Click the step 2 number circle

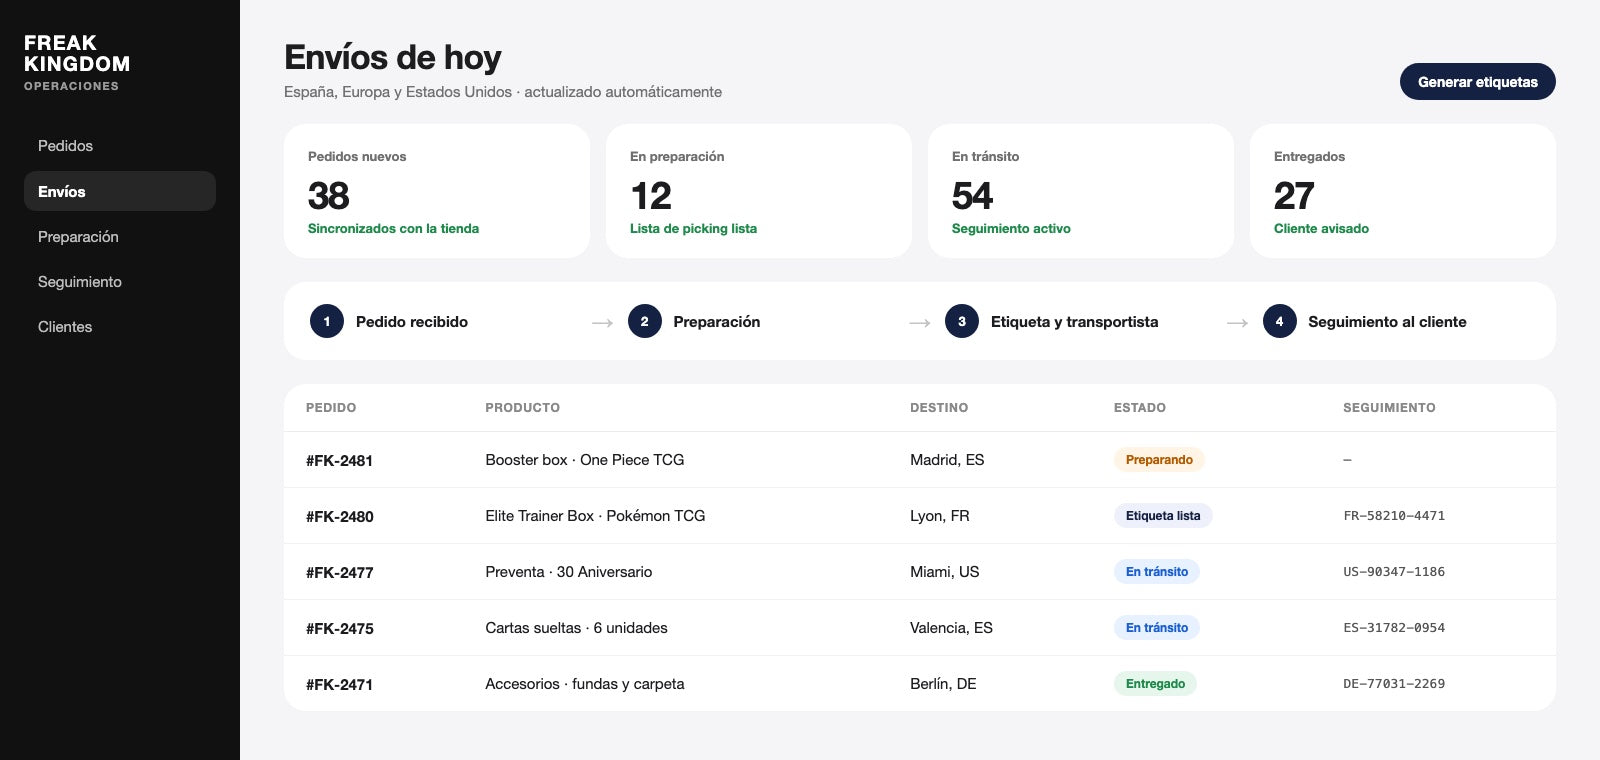[645, 321]
